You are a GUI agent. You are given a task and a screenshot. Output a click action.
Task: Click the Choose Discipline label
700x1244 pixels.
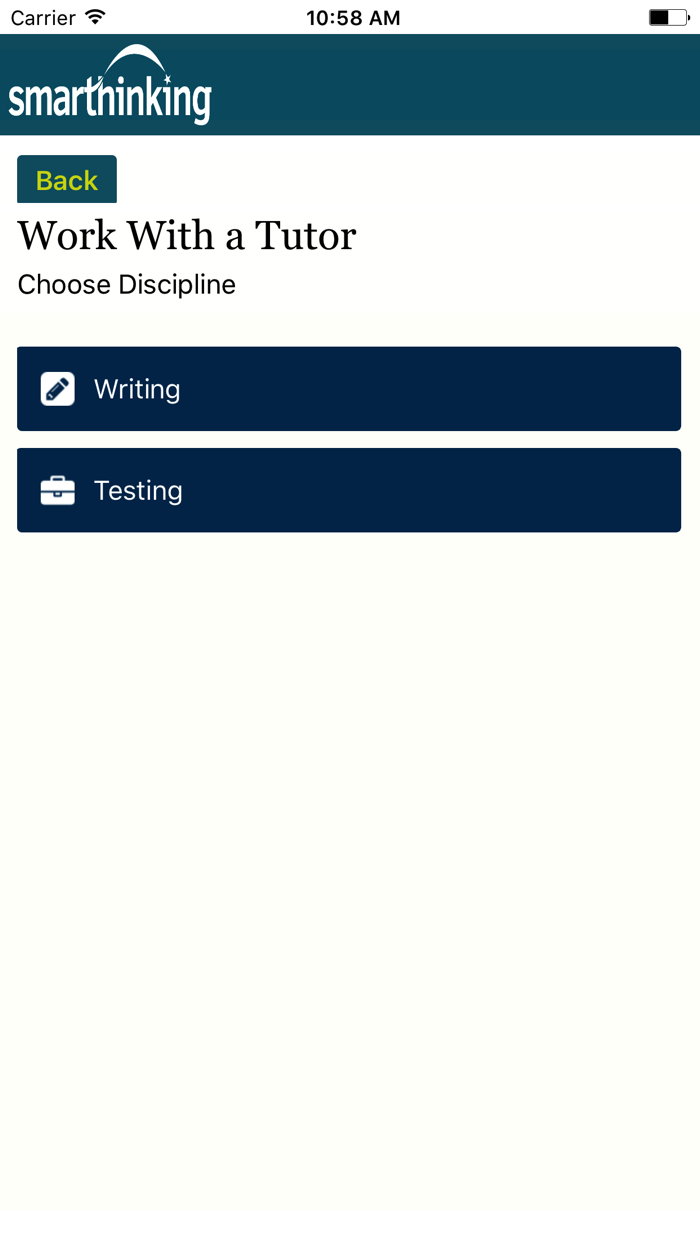click(x=125, y=284)
